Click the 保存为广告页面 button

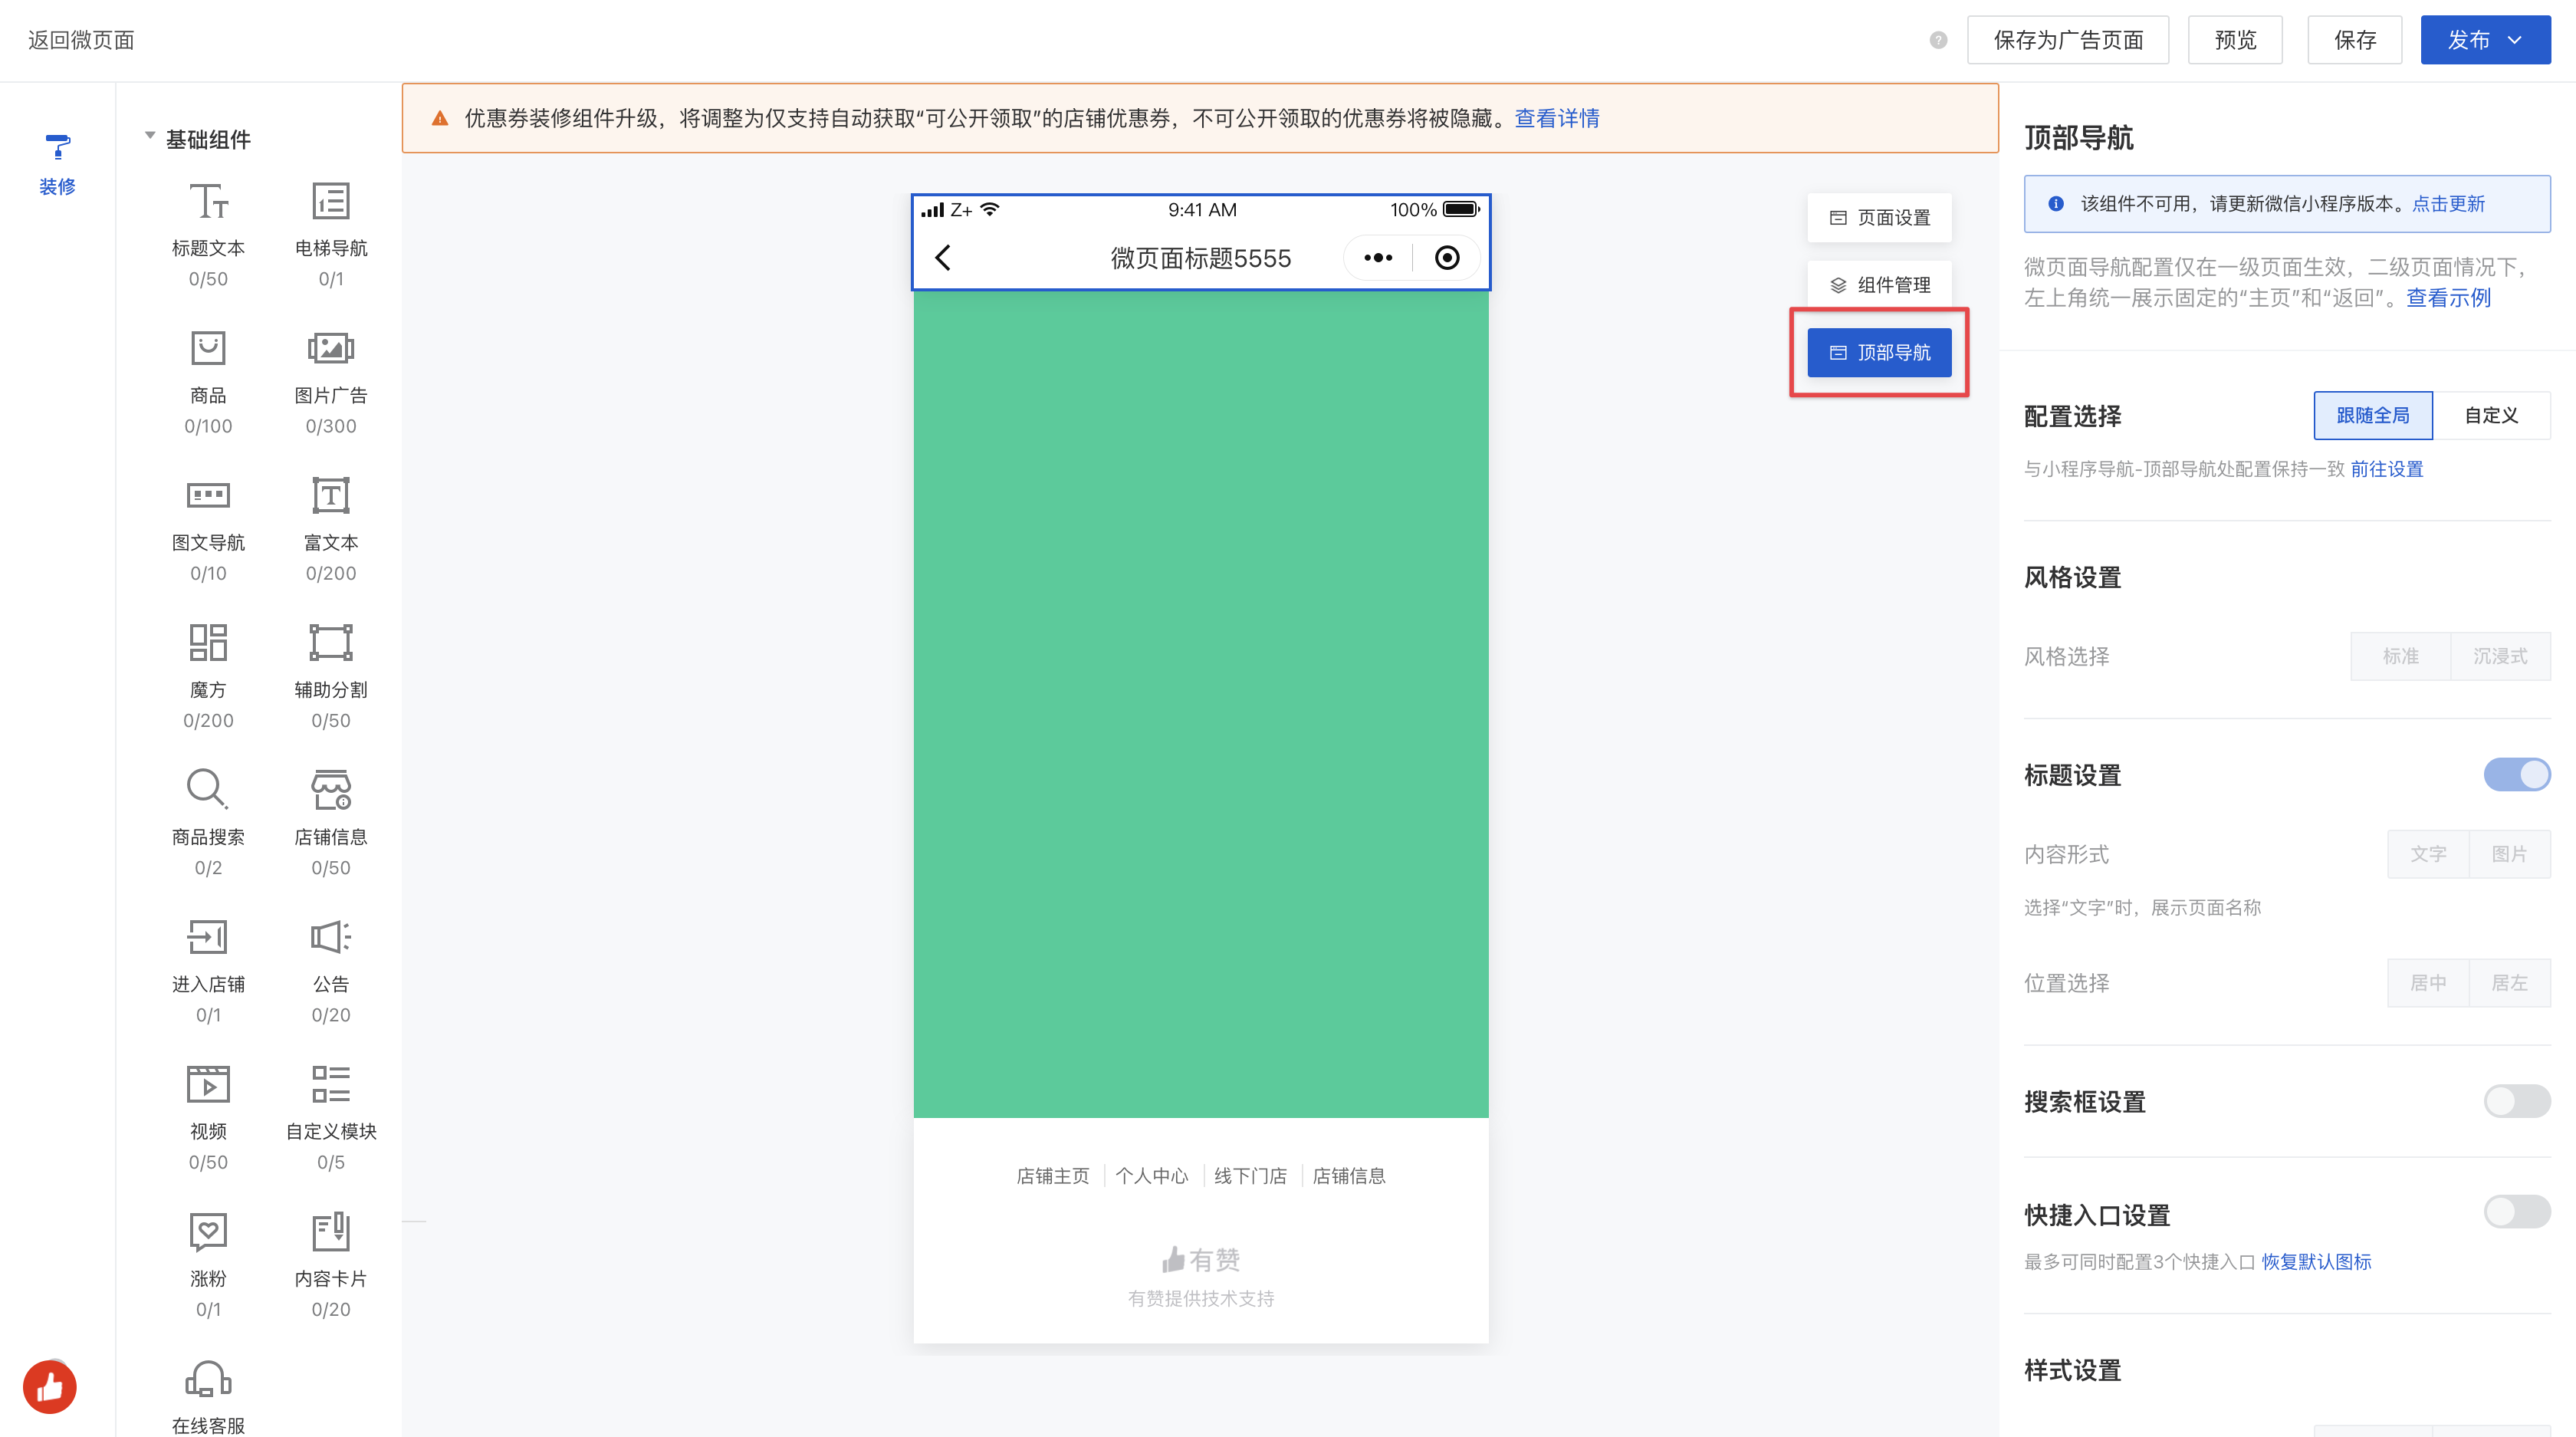(2067, 40)
